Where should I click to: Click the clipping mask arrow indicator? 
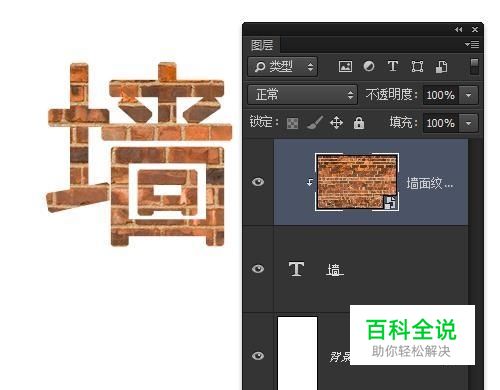point(310,182)
